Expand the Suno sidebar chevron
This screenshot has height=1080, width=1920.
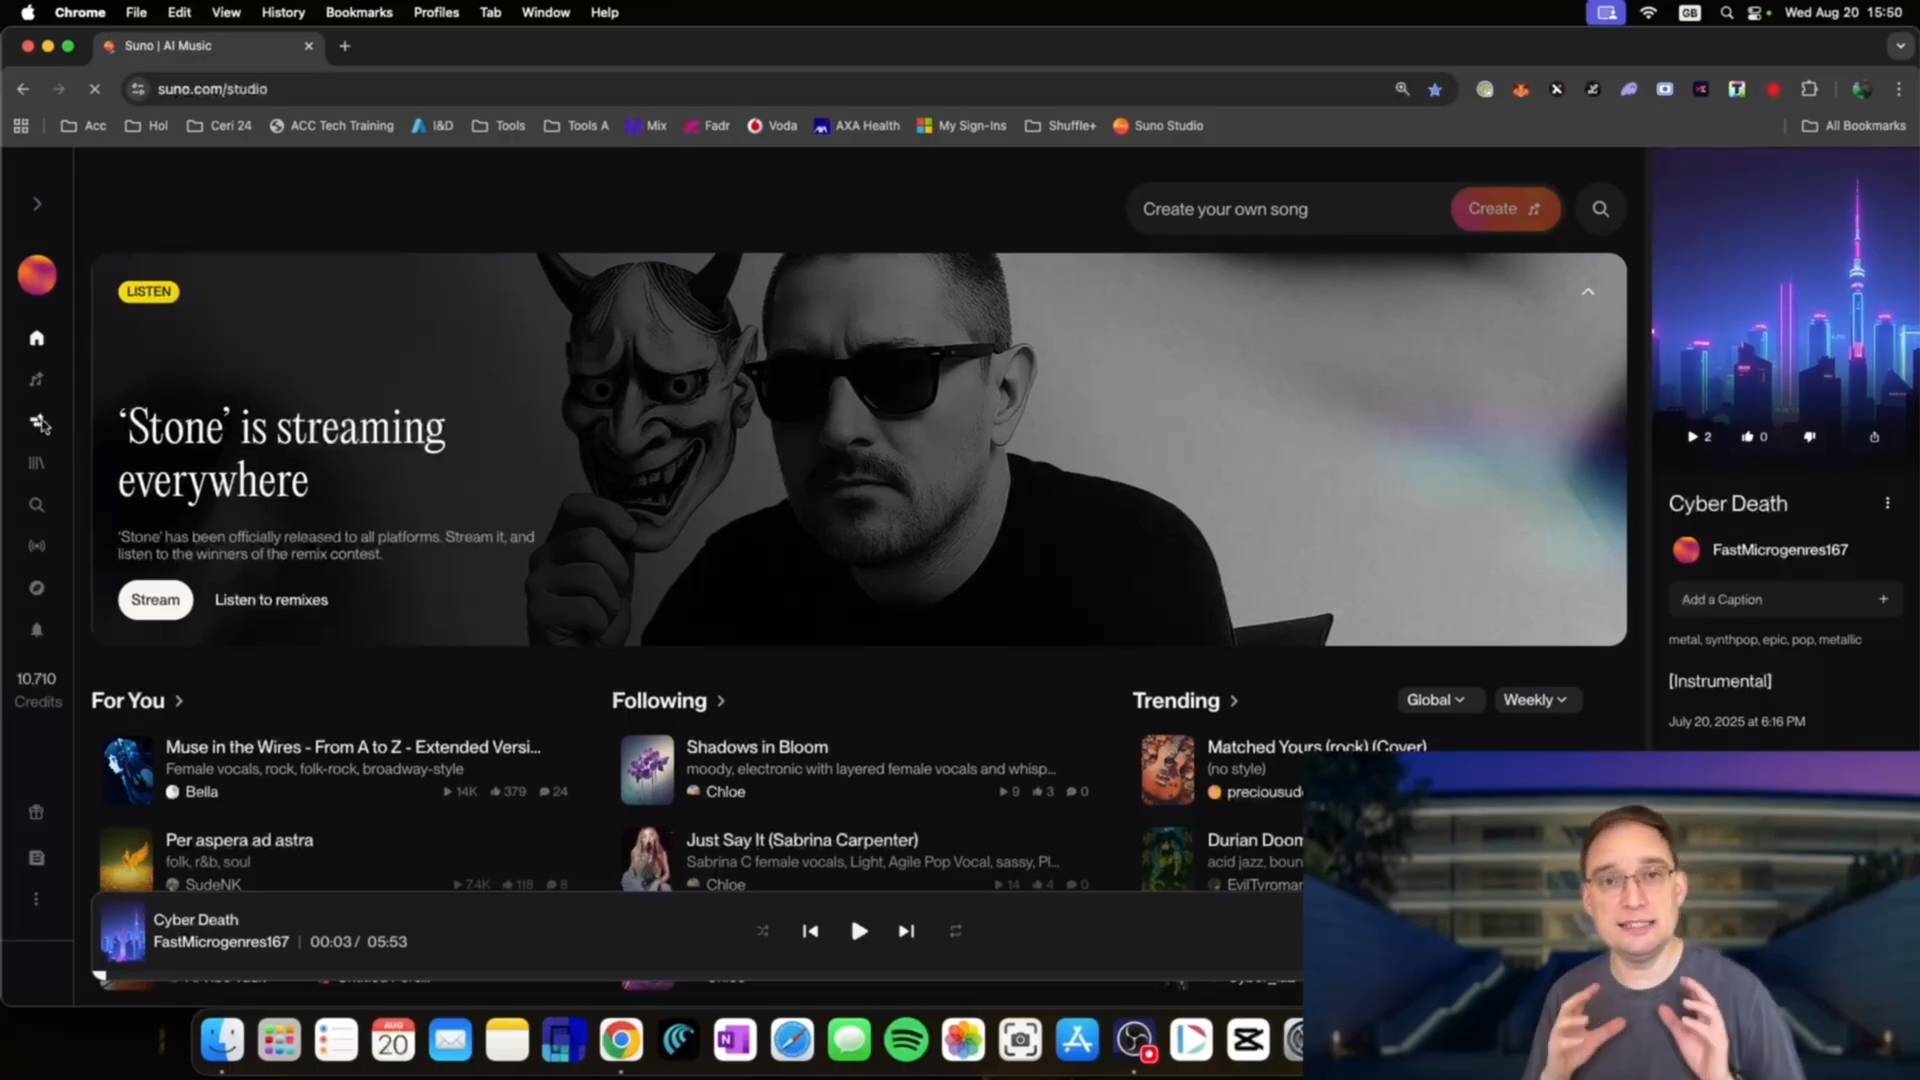37,204
